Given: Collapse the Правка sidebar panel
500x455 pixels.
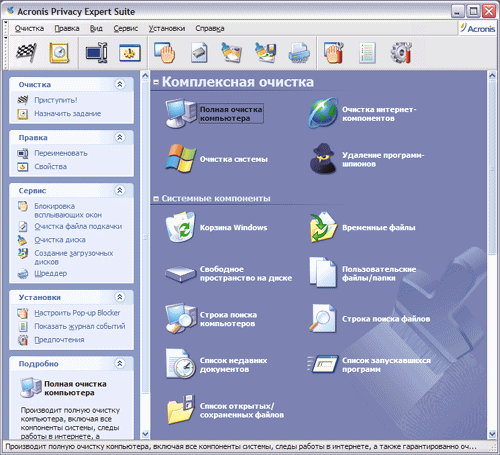Looking at the screenshot, I should [x=120, y=137].
